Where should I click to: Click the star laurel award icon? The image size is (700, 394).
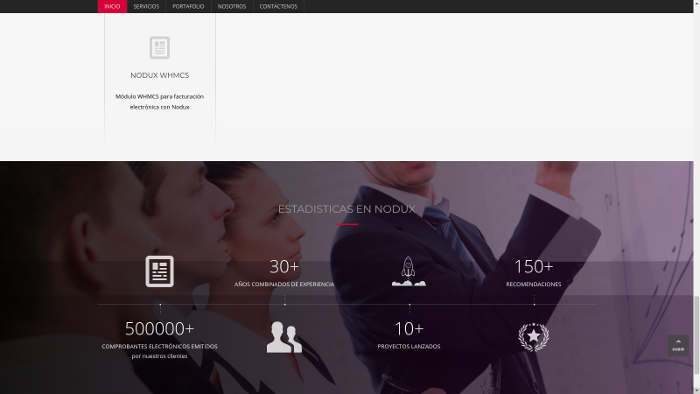(x=533, y=337)
